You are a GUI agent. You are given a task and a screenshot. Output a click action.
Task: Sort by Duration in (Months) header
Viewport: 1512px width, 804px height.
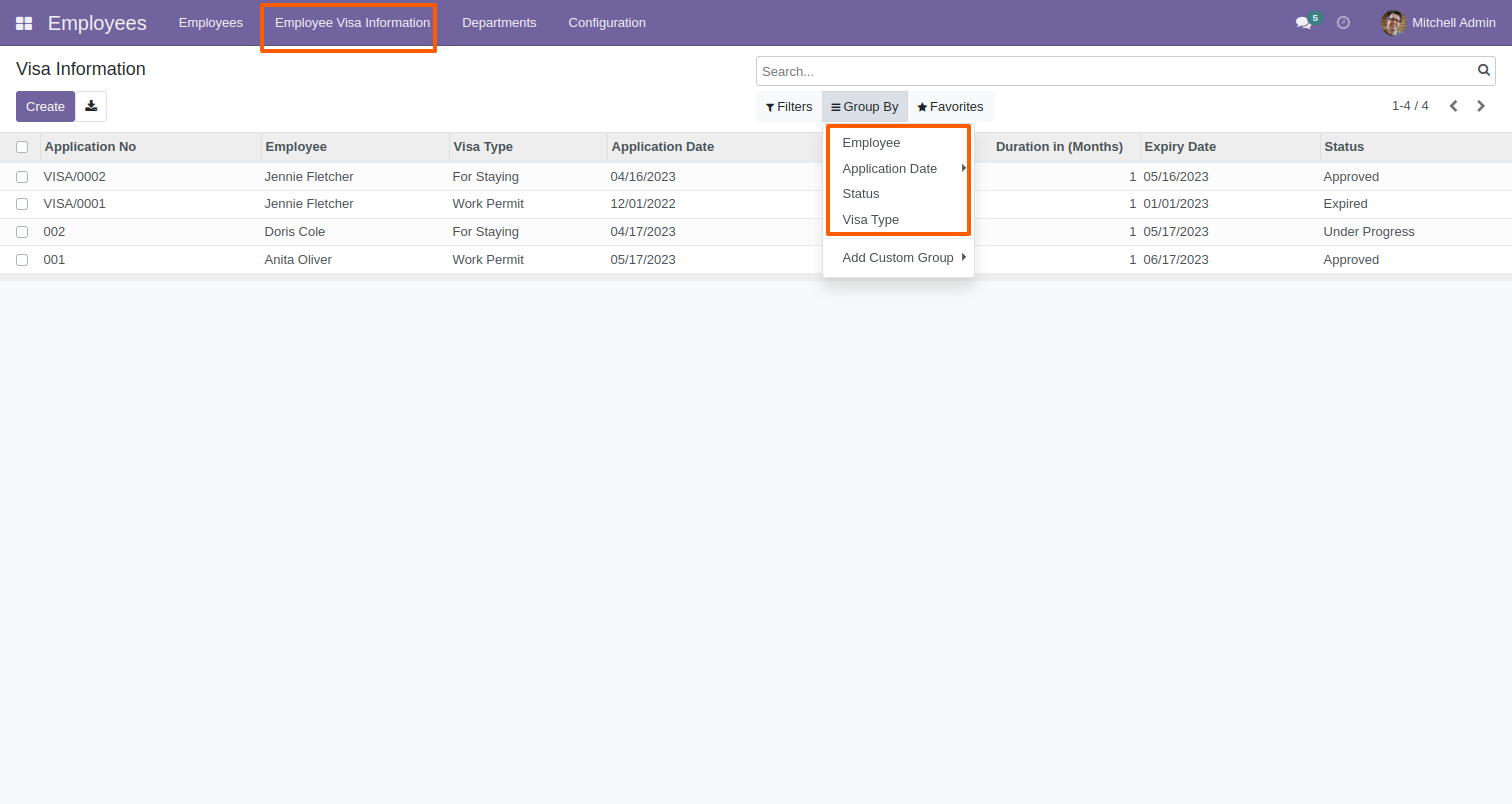(1059, 147)
